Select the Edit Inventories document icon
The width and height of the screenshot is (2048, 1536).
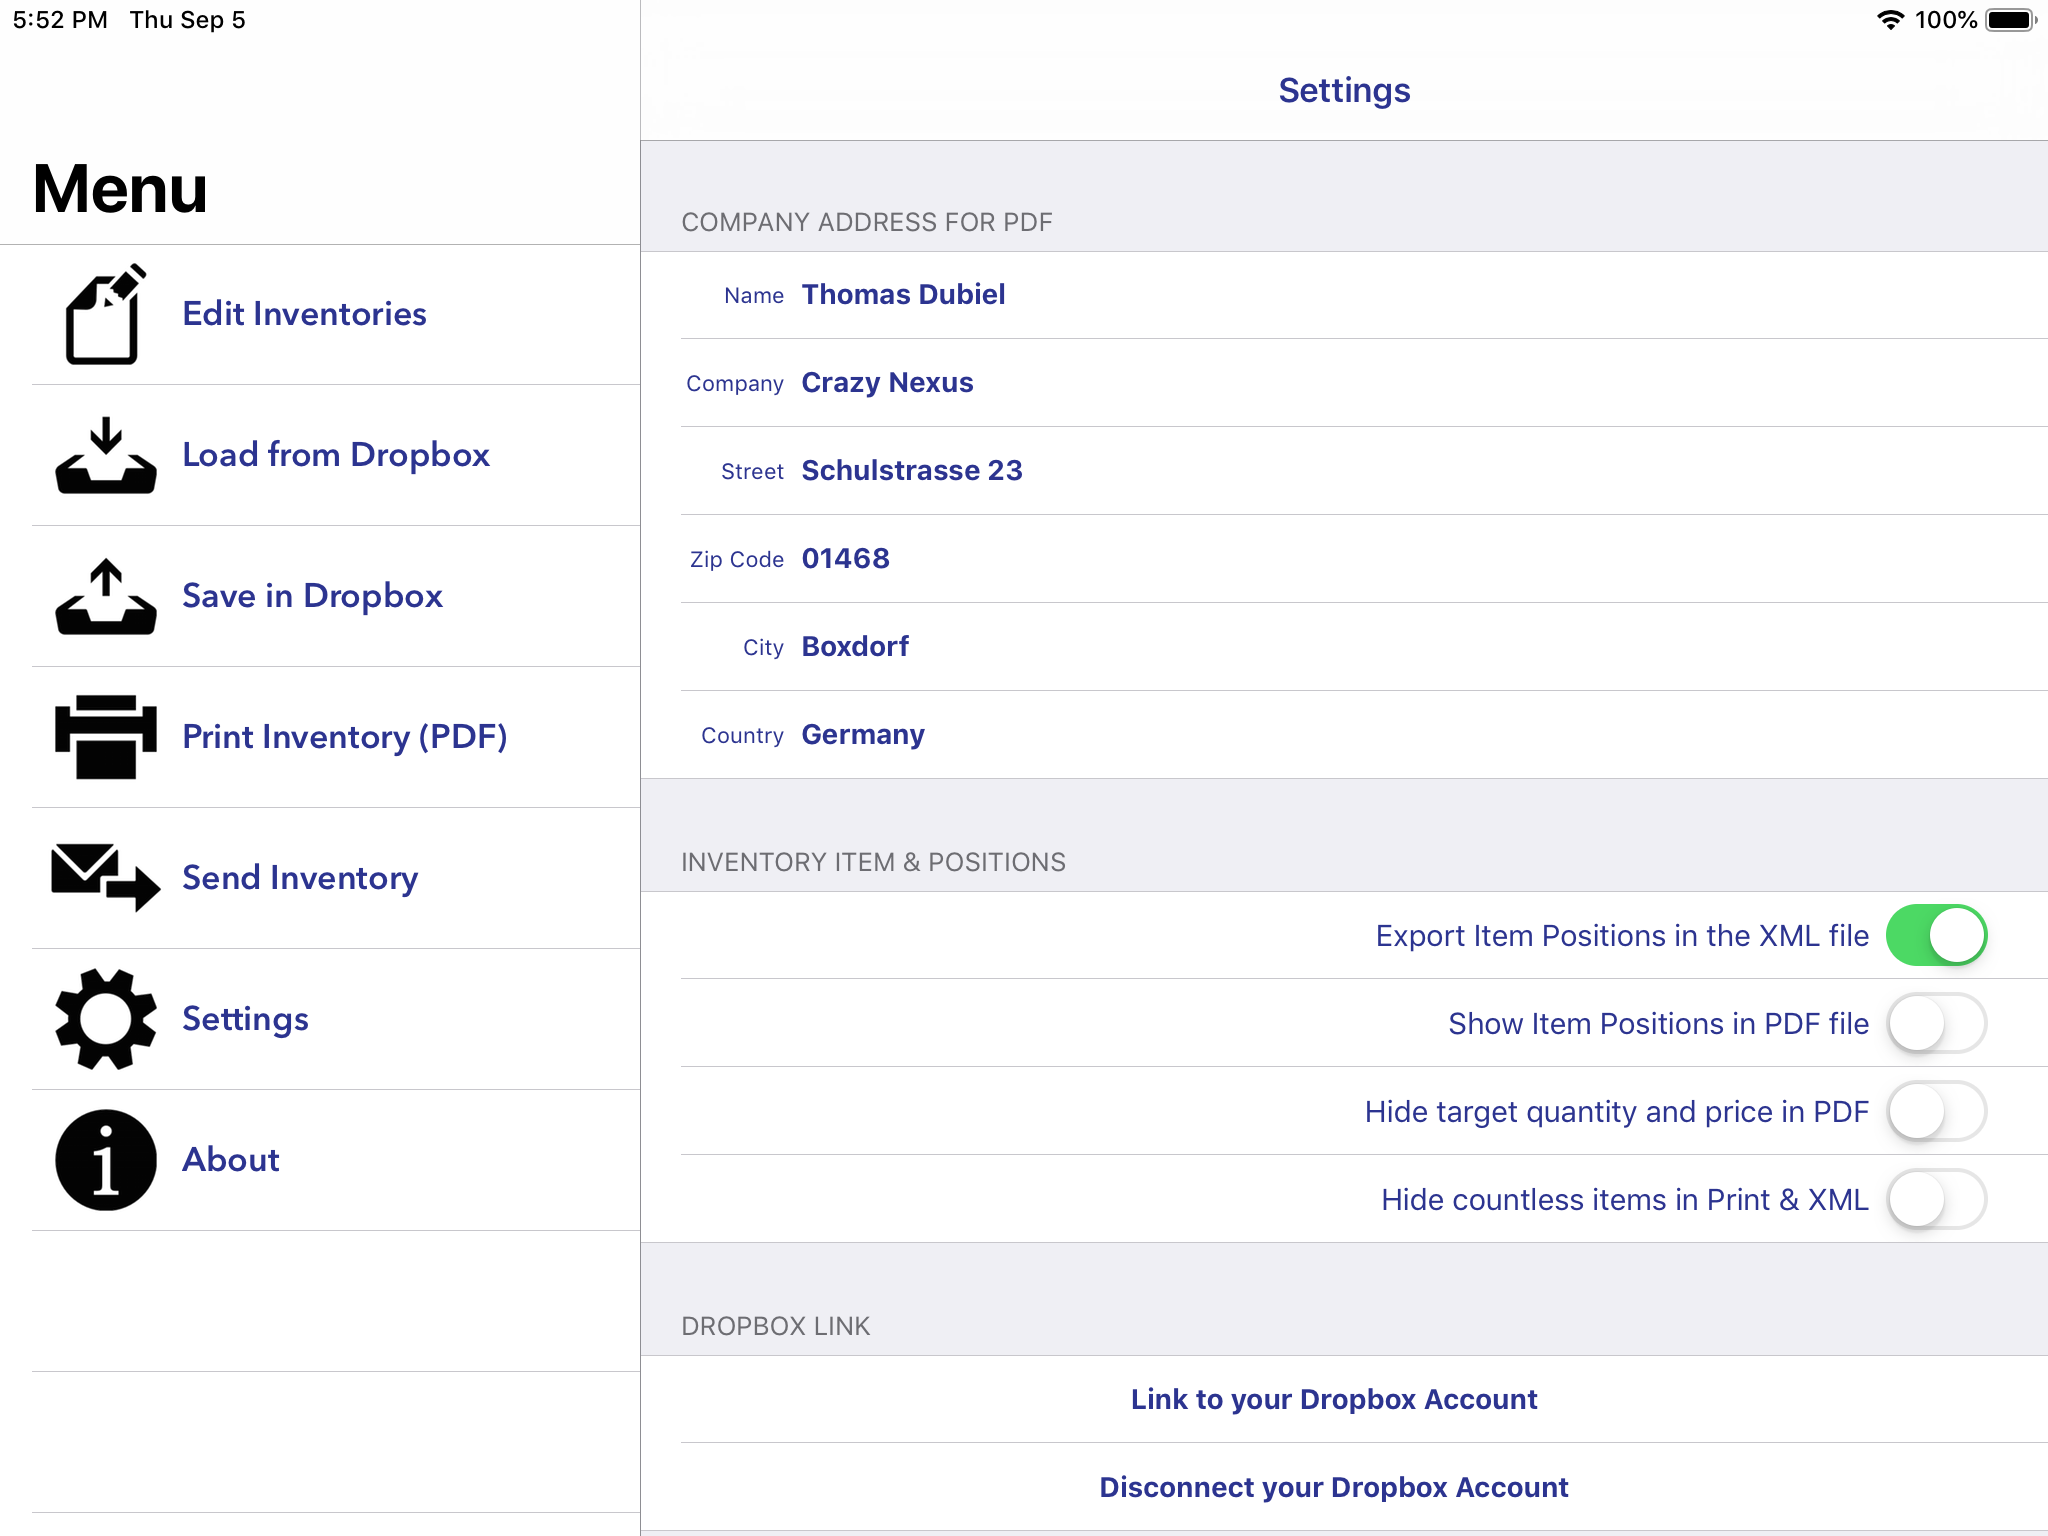coord(103,315)
